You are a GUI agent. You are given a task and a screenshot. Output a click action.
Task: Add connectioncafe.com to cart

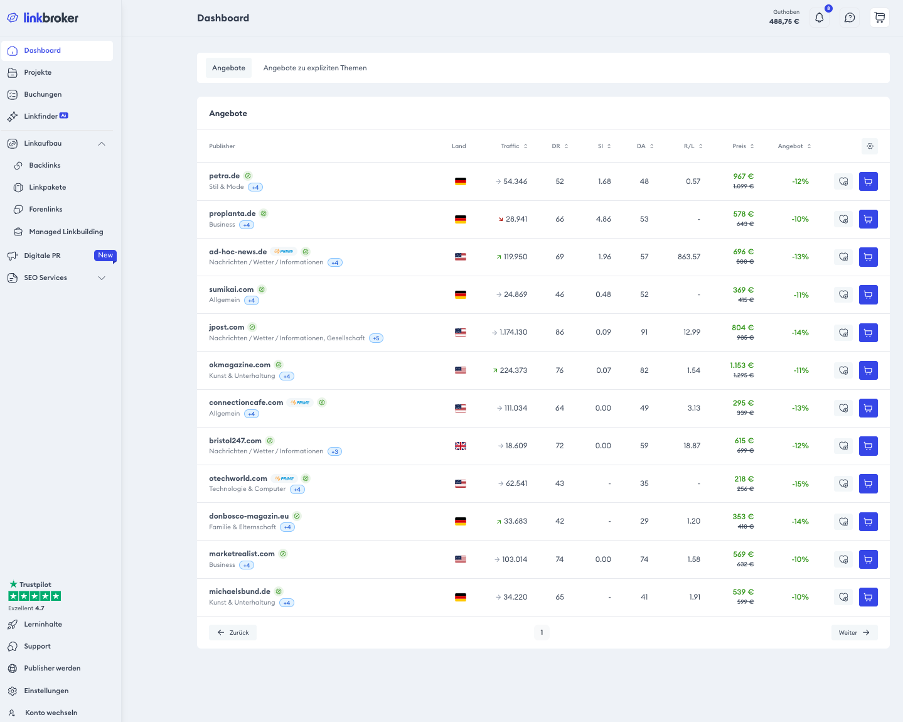coord(868,408)
